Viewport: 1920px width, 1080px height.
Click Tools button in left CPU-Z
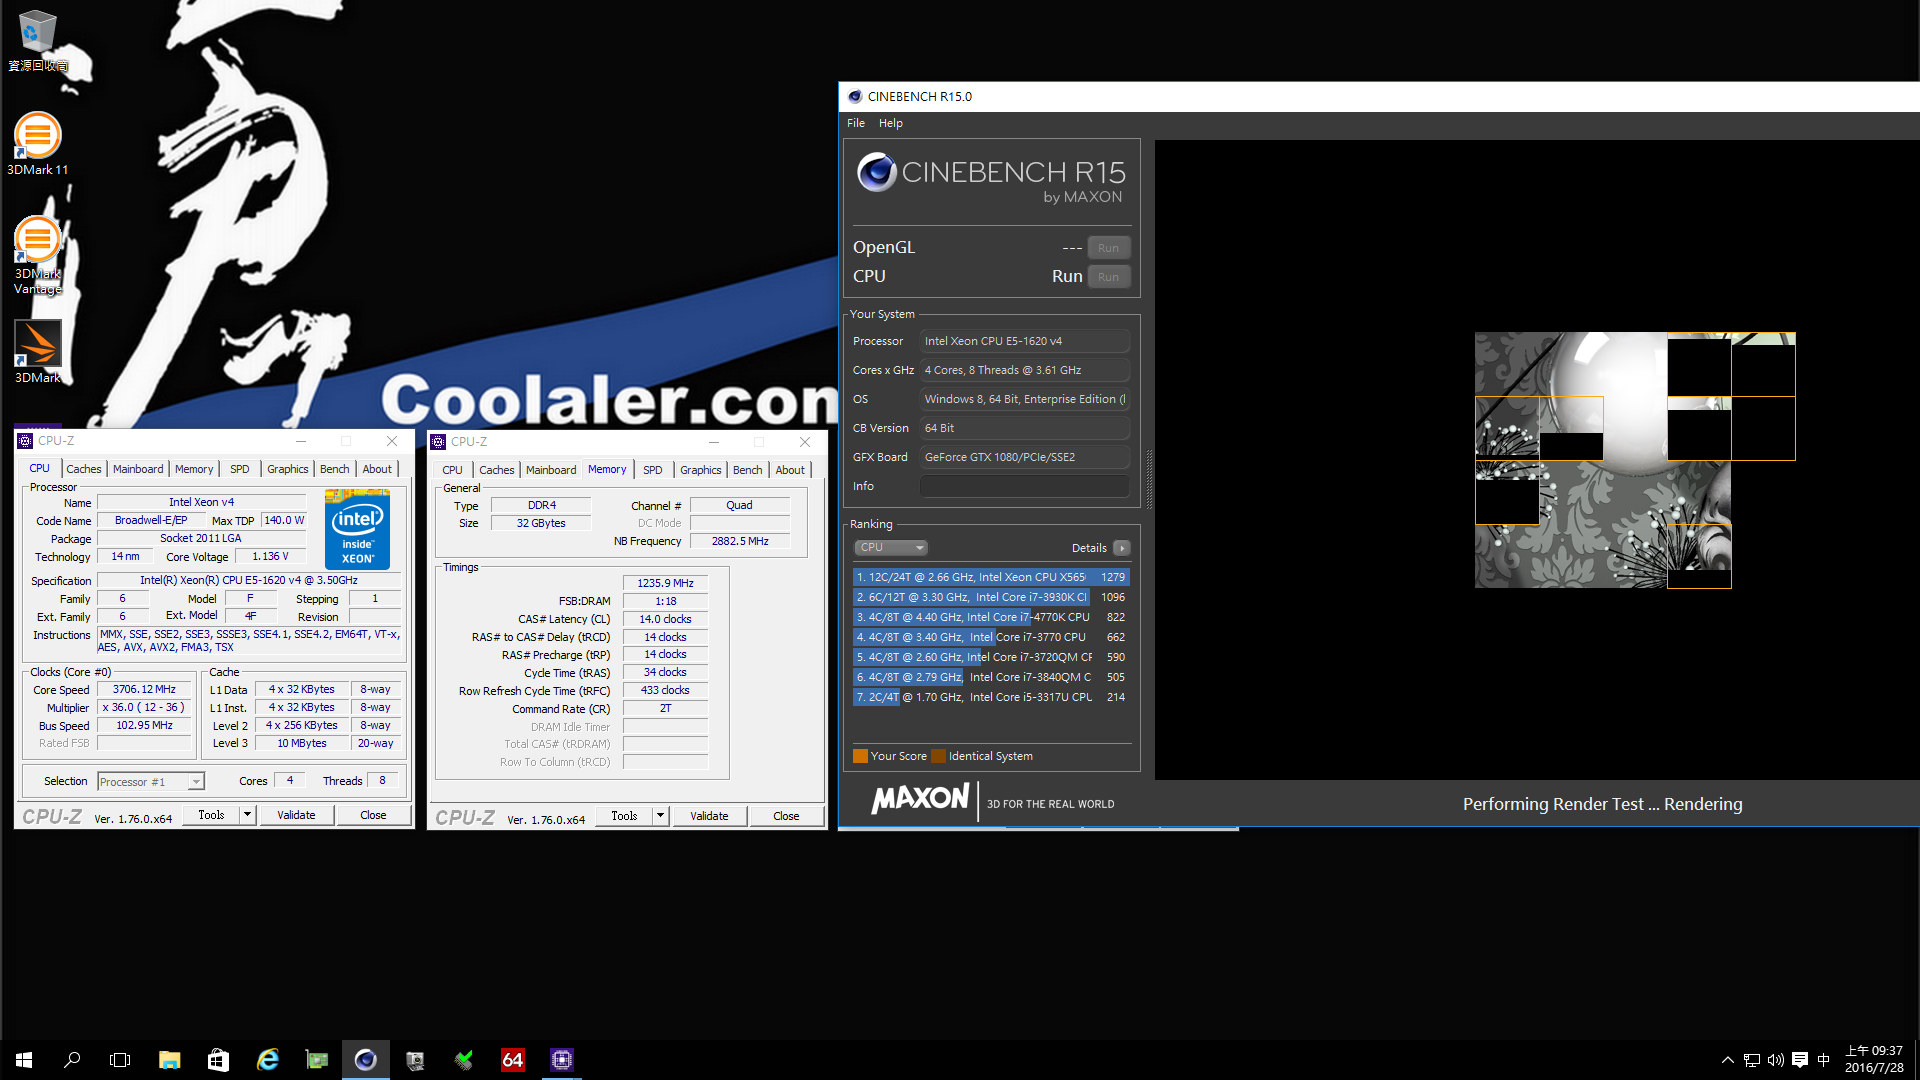click(211, 815)
